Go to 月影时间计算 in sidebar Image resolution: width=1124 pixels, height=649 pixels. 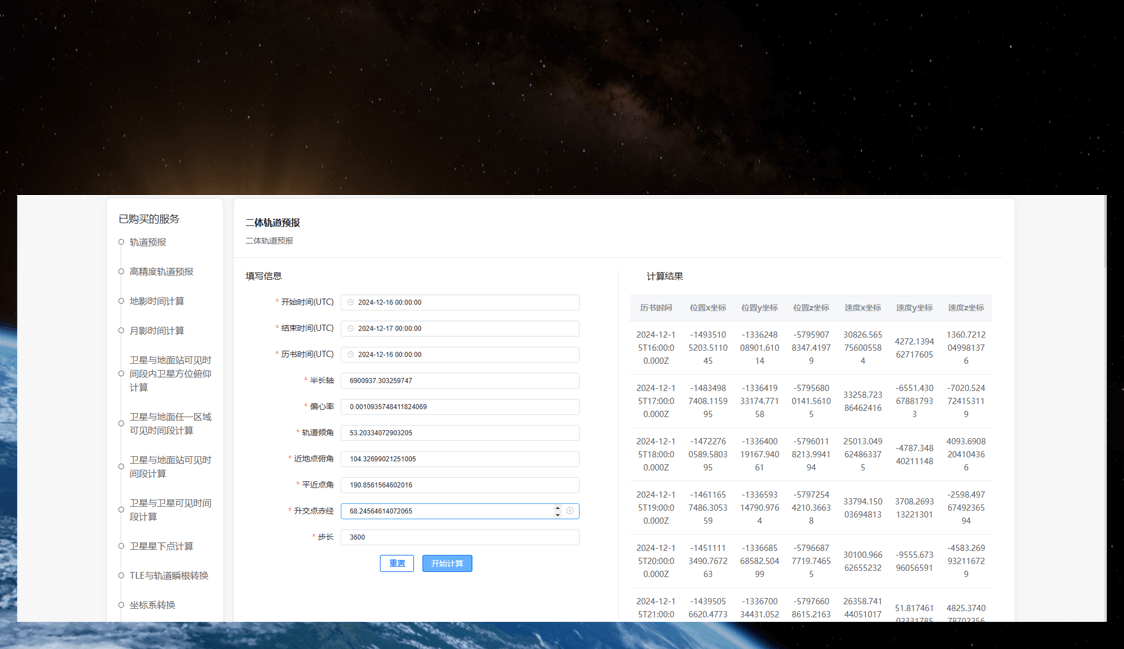pyautogui.click(x=157, y=331)
